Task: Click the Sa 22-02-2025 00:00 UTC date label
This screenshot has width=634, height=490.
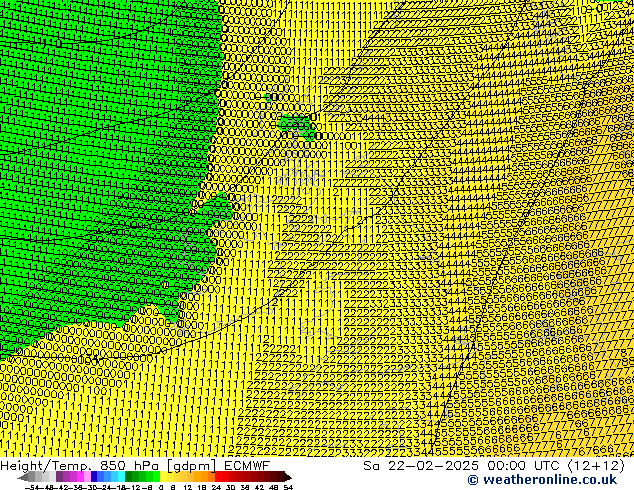Action: (494, 465)
